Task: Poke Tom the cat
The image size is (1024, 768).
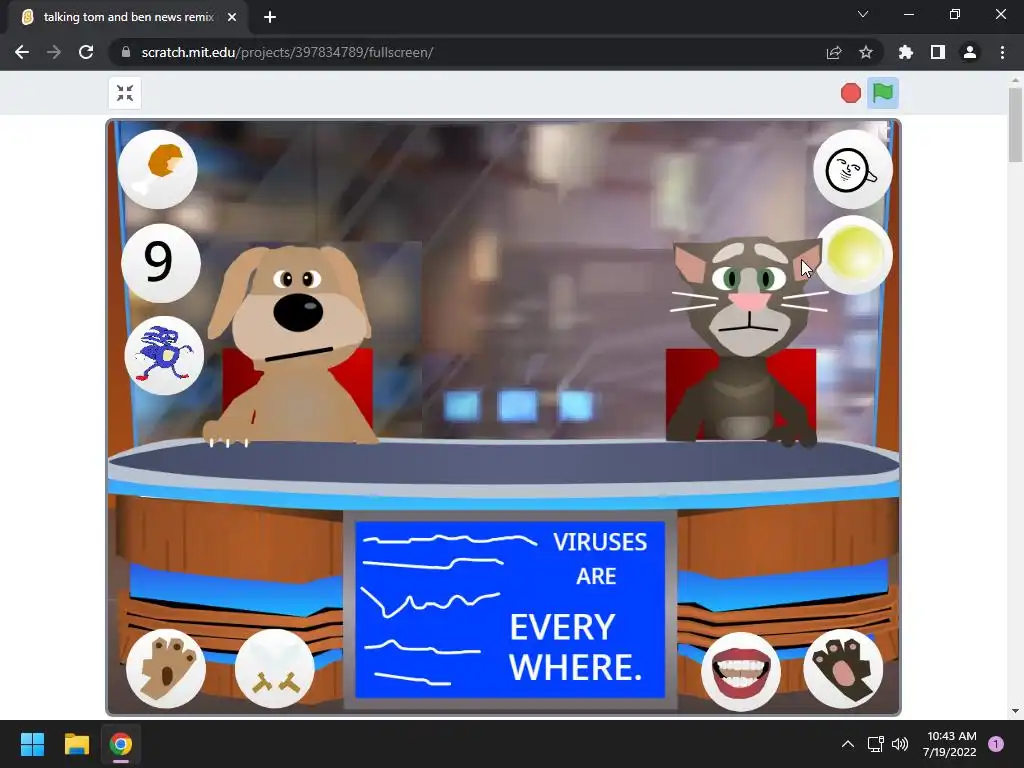Action: point(746,340)
